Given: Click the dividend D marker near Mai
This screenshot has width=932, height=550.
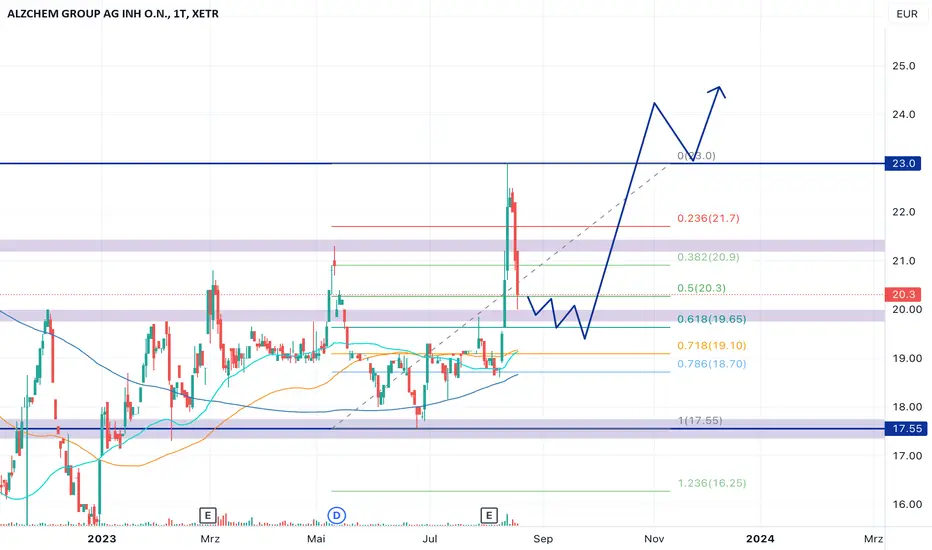Looking at the screenshot, I should pyautogui.click(x=337, y=515).
